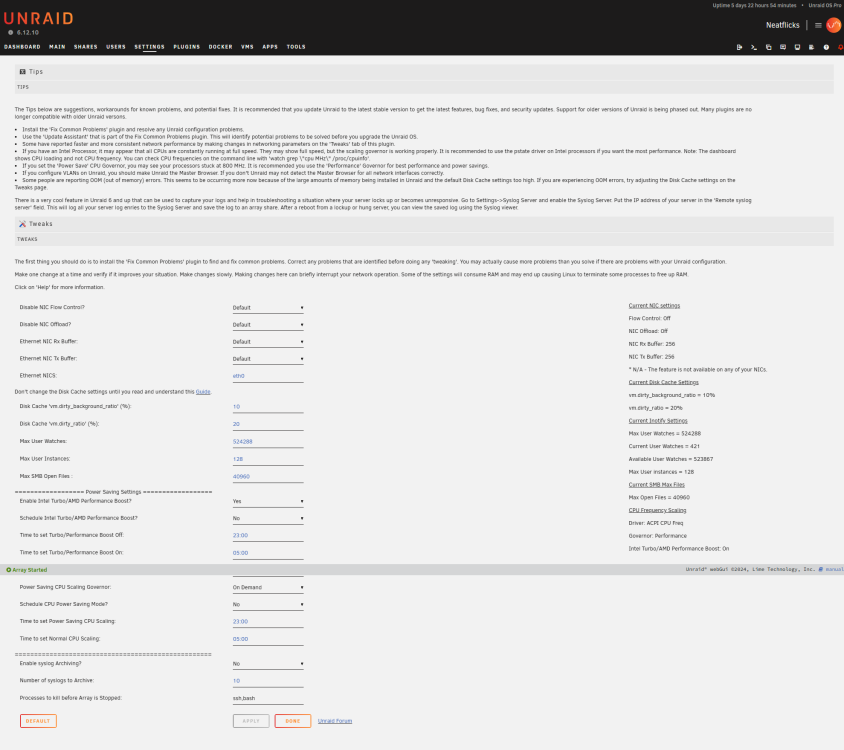Click the 'Governor: Performance' text
844x750 pixels.
click(658, 536)
